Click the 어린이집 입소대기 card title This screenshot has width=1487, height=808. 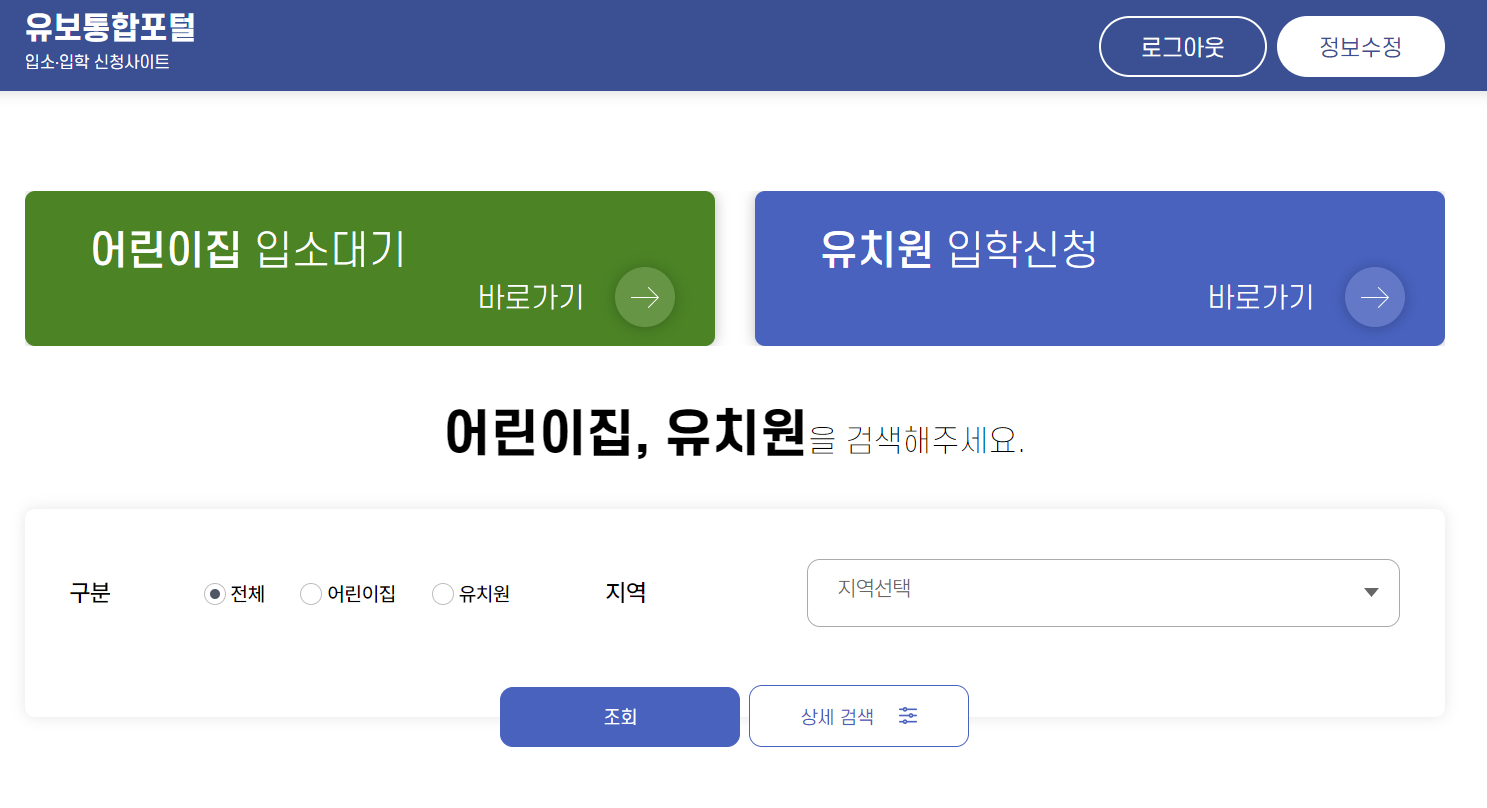(x=248, y=249)
